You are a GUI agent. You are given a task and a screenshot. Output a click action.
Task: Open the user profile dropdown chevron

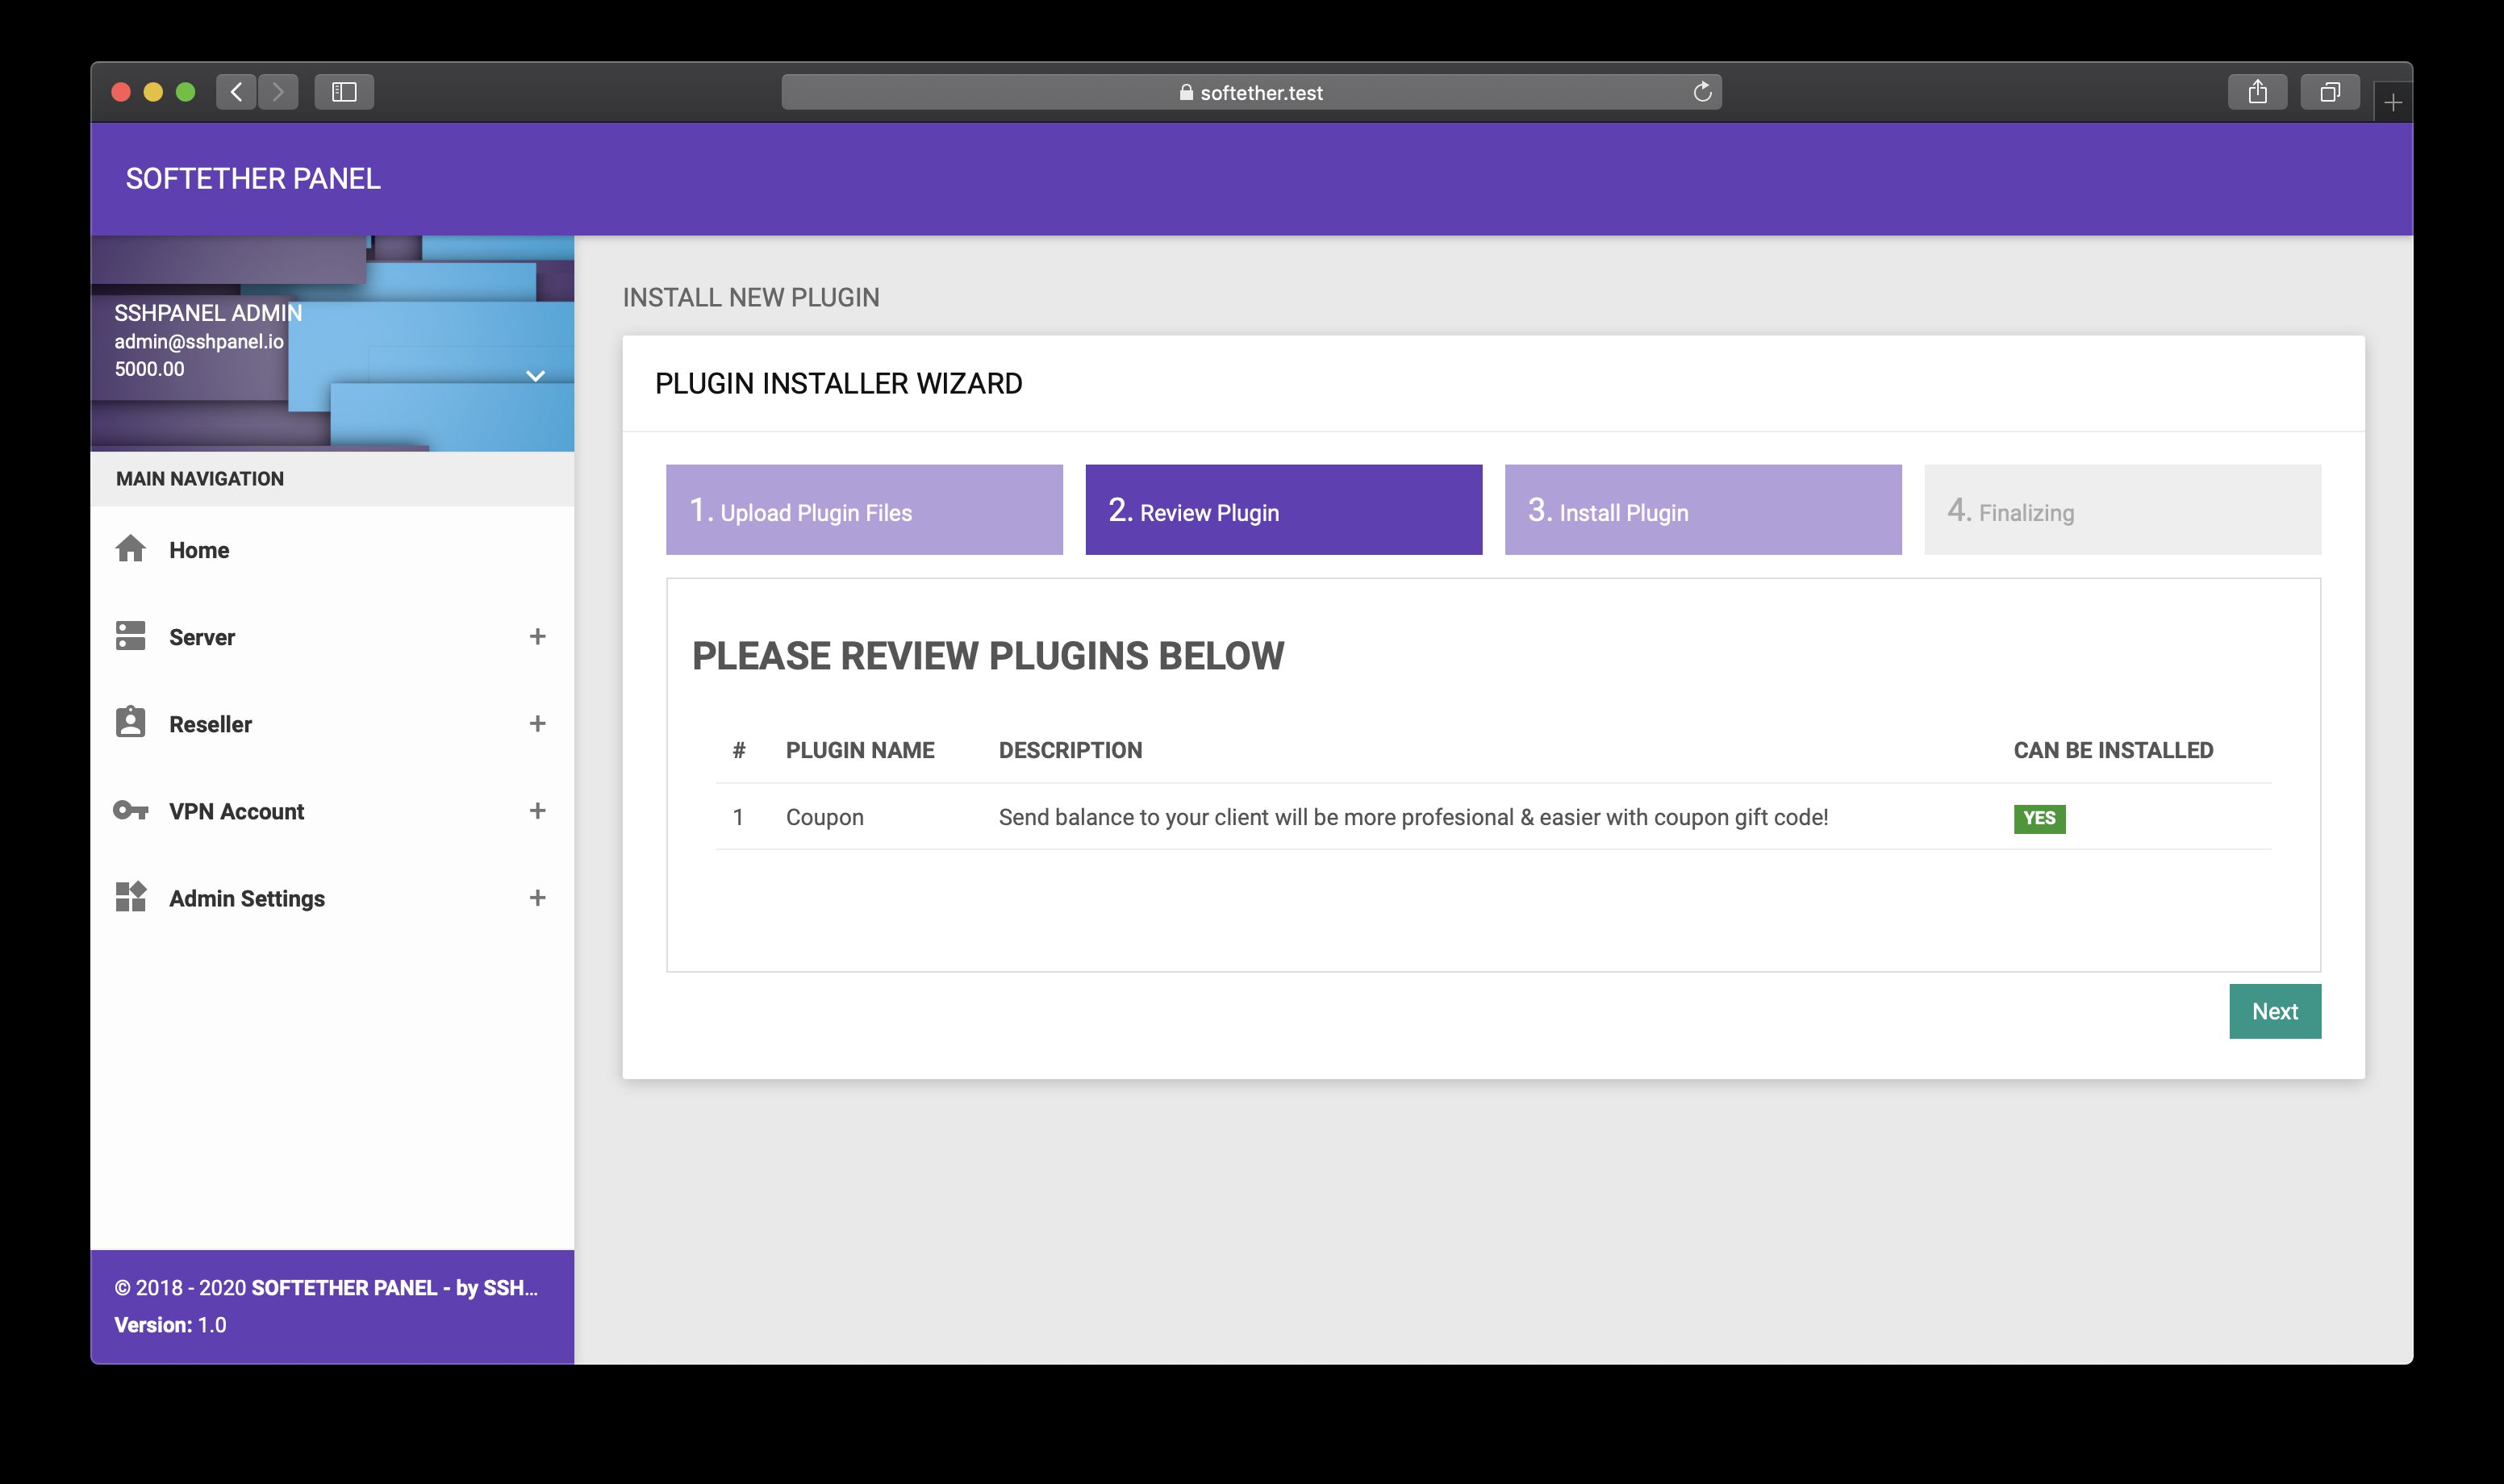535,376
